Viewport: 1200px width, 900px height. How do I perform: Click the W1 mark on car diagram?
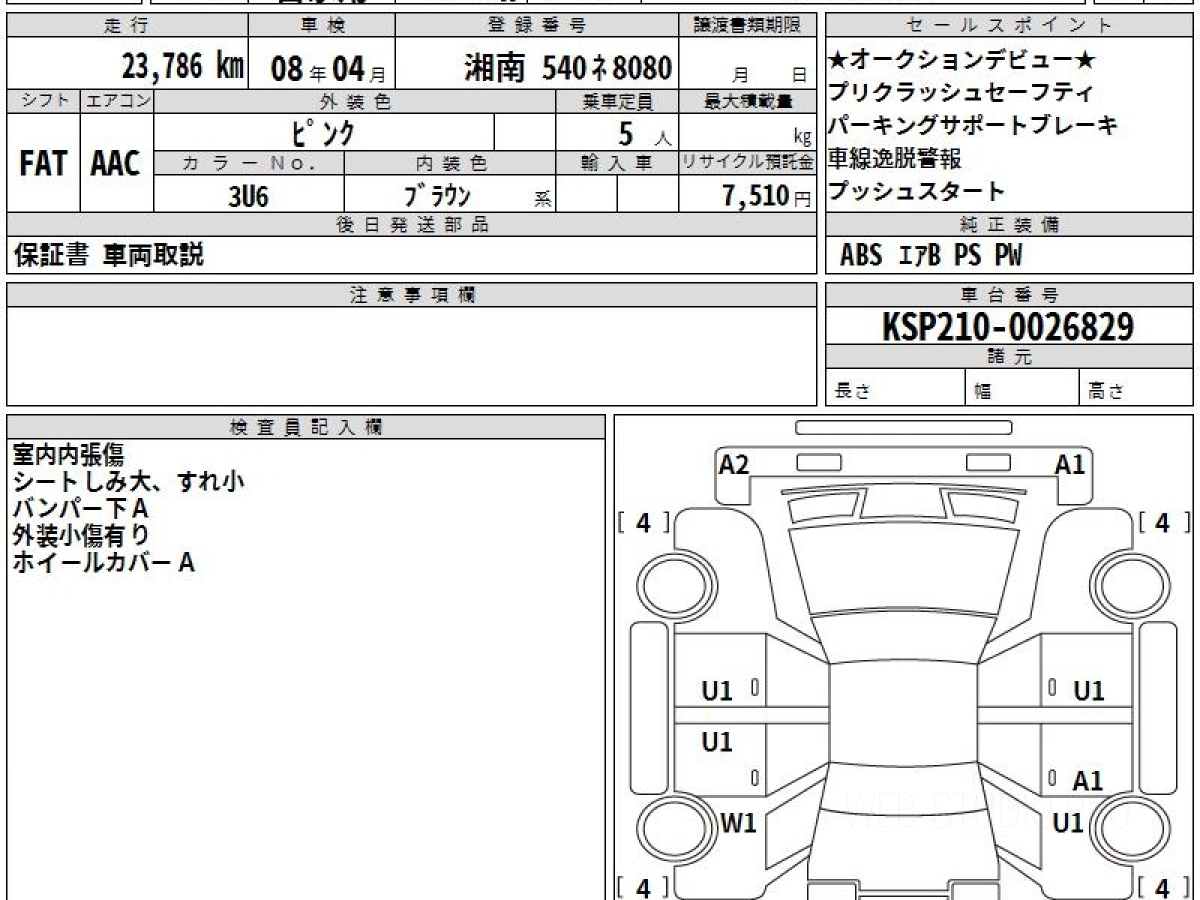pos(738,823)
